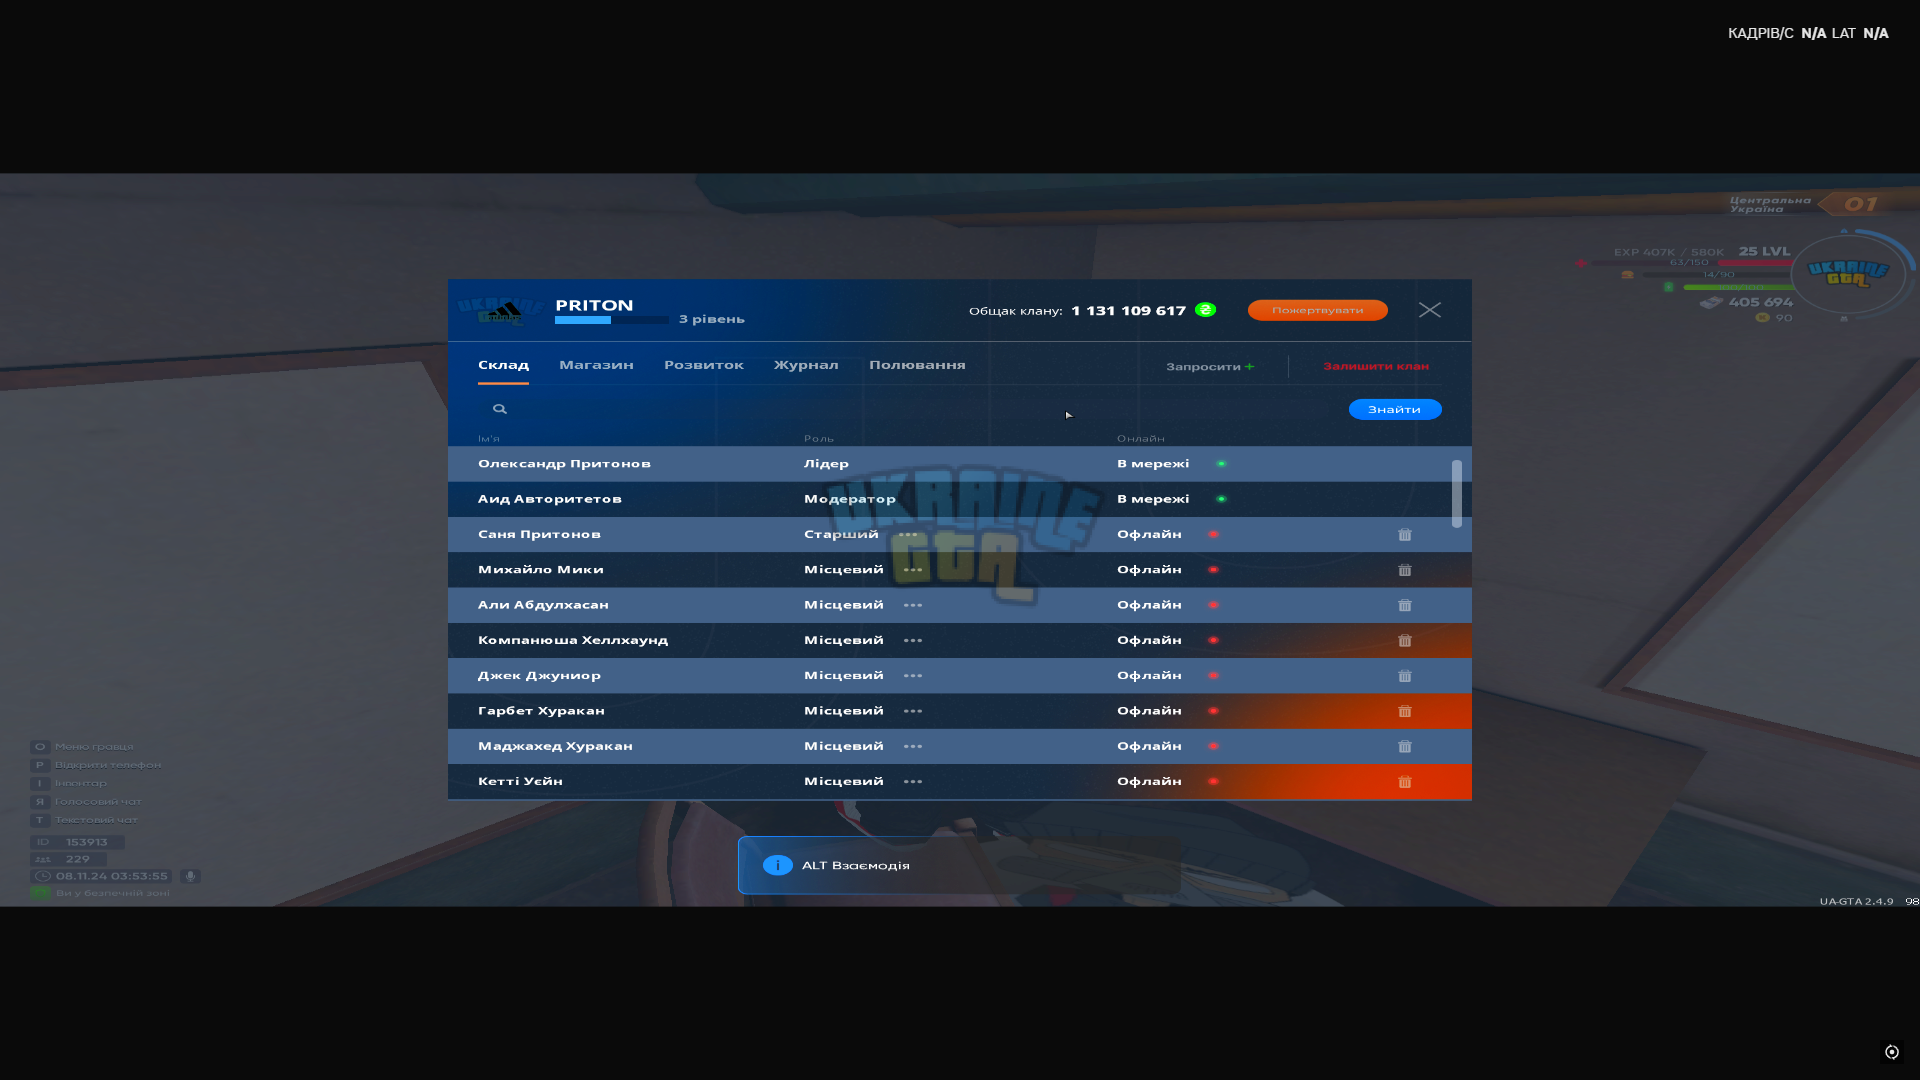Viewport: 1920px width, 1080px height.
Task: Select member name Аид Авторитетов
Action: tap(550, 499)
